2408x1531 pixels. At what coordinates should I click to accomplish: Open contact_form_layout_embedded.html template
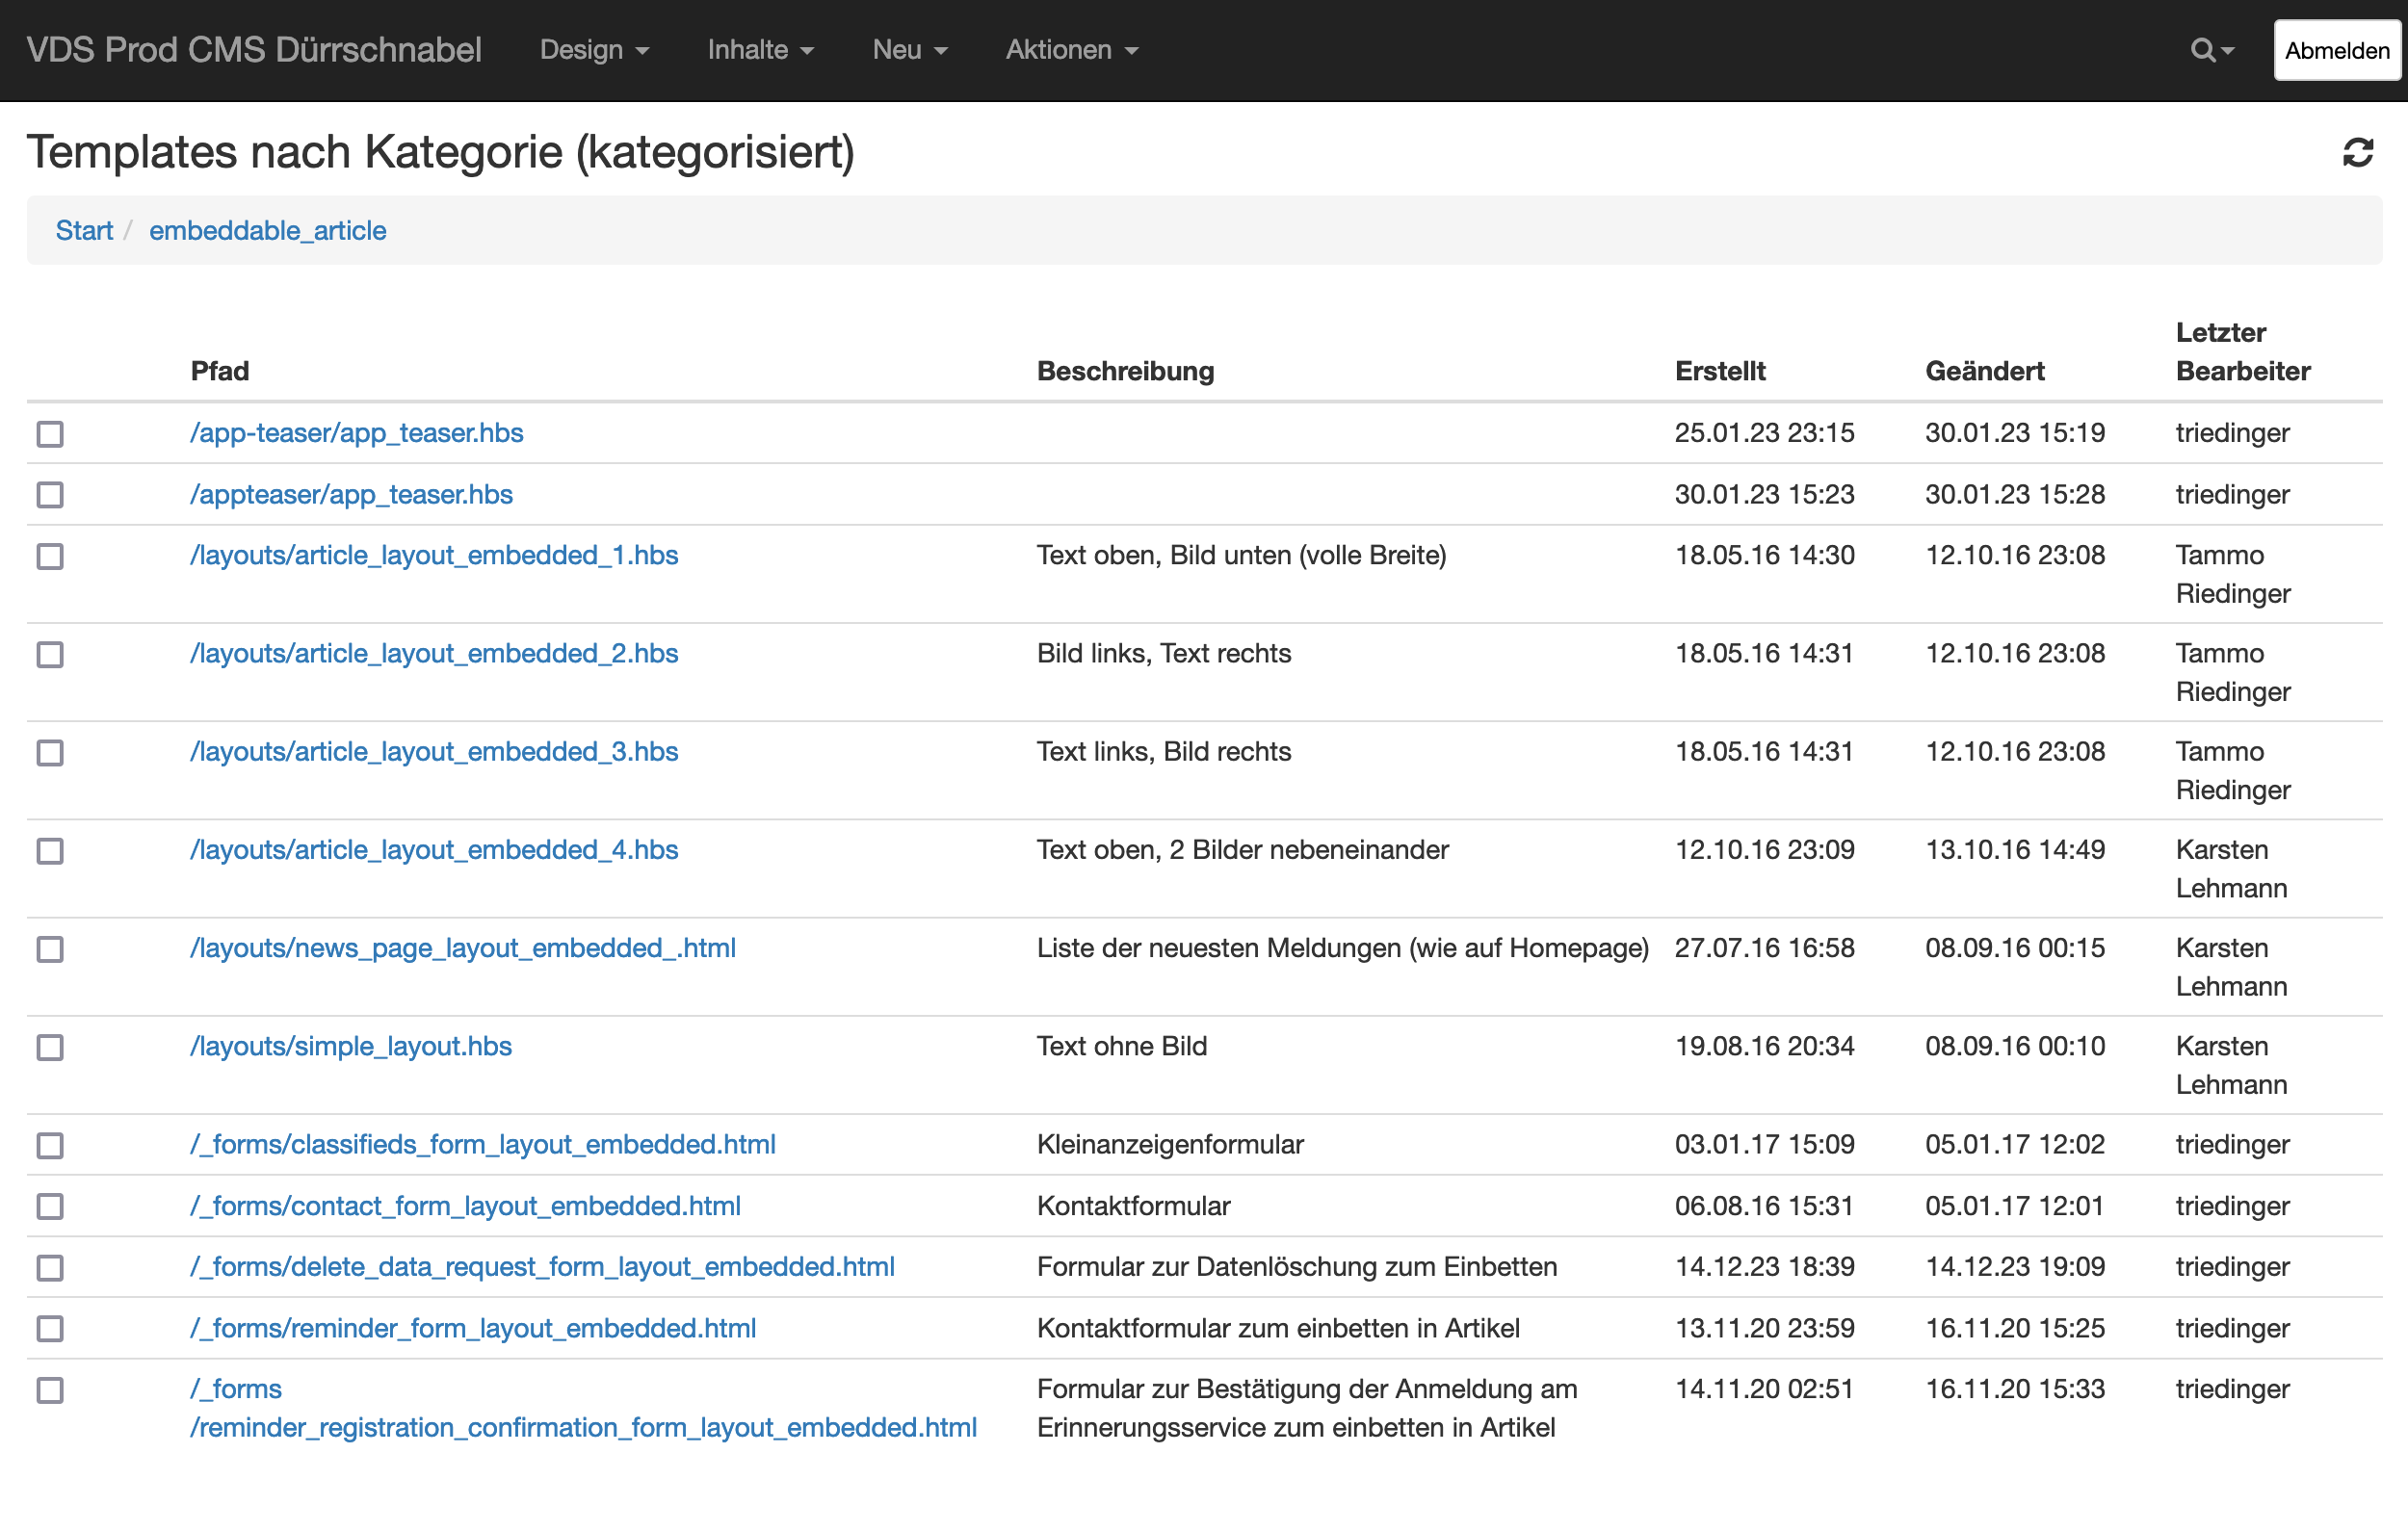(x=465, y=1206)
